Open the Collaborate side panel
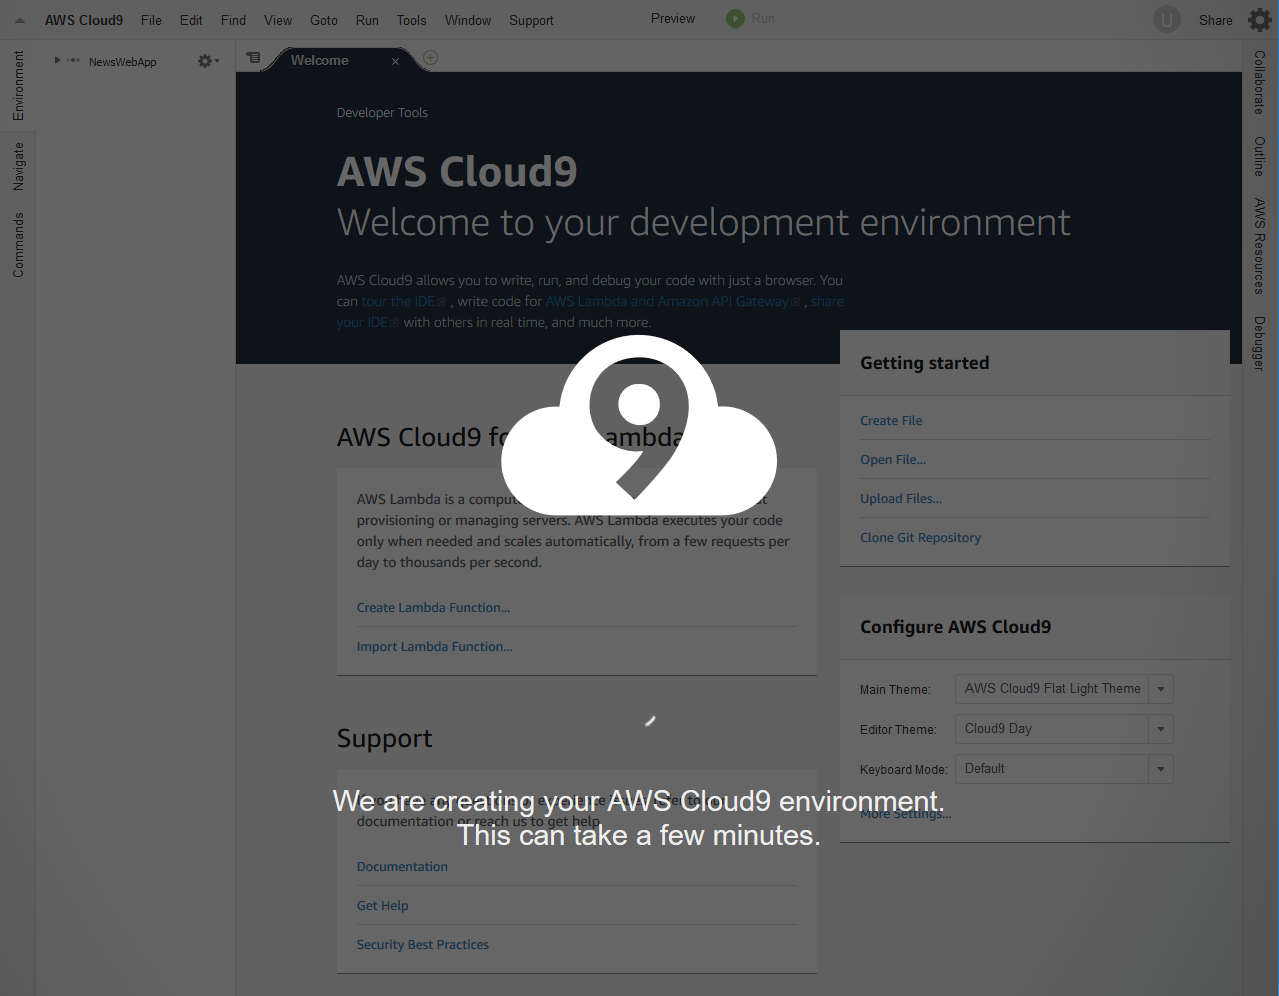The width and height of the screenshot is (1279, 996). click(x=1260, y=82)
